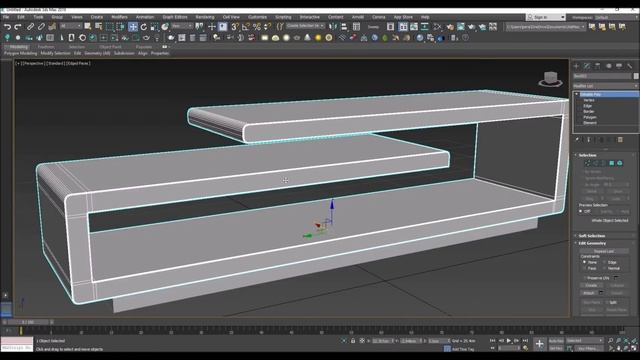Toggle 3D Snaps icon

(235, 27)
